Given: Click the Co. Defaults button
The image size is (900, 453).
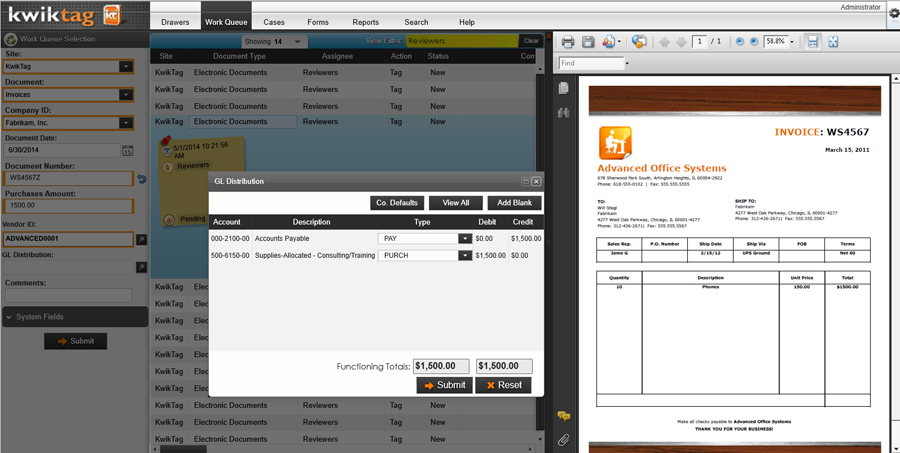Looking at the screenshot, I should pyautogui.click(x=397, y=203).
